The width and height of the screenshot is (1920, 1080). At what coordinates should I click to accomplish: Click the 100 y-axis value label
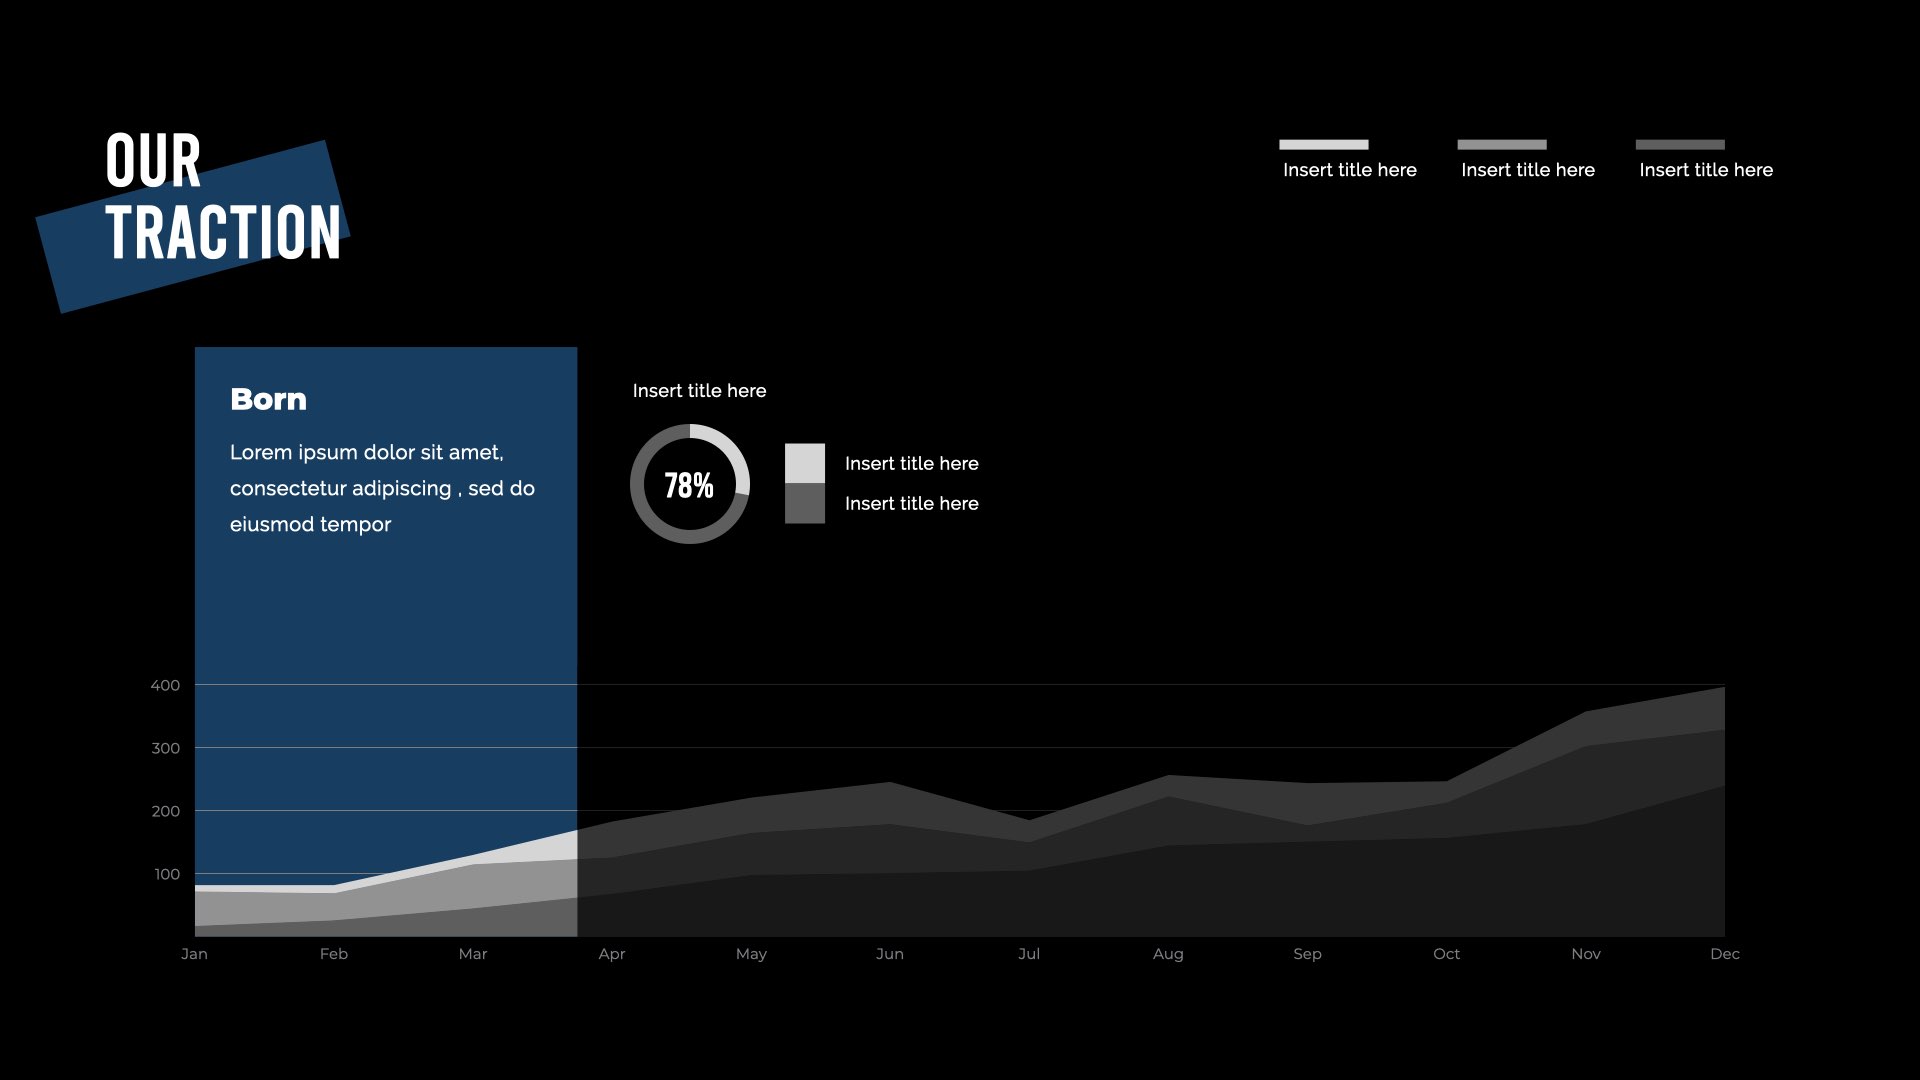coord(167,874)
